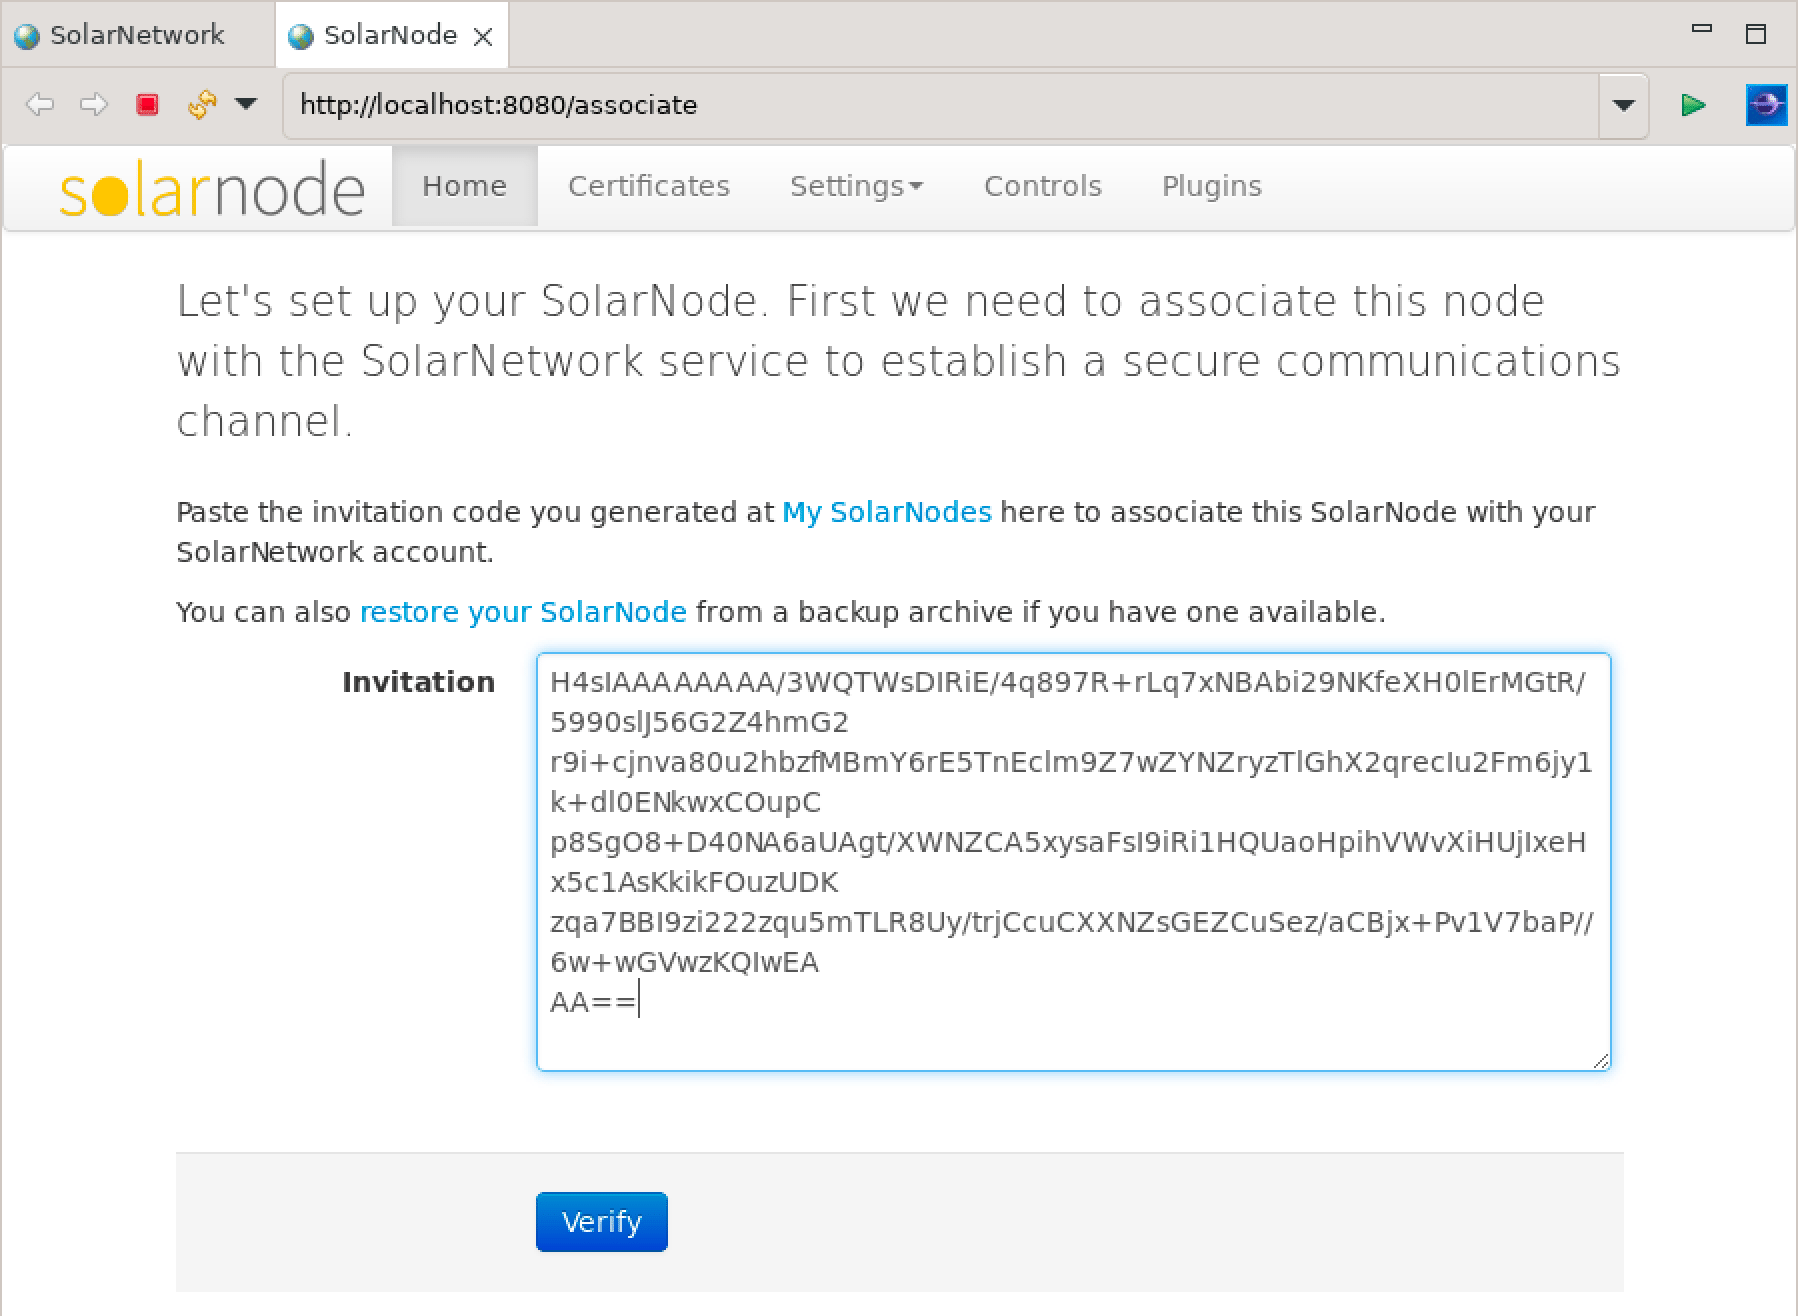1798x1316 pixels.
Task: Click the solarnode logo
Action: click(212, 188)
